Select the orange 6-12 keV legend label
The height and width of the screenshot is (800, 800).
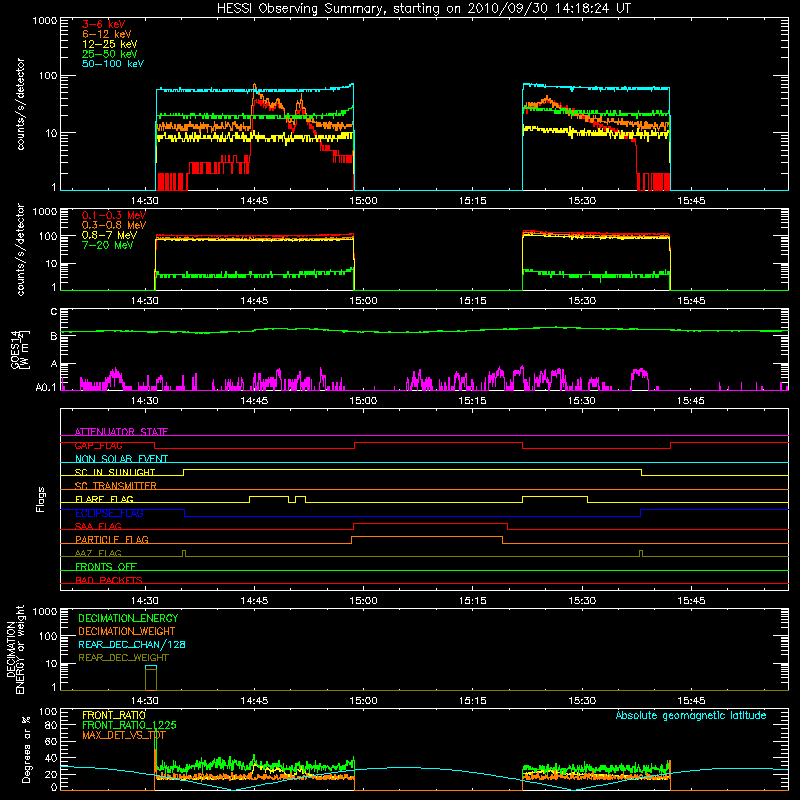107,34
